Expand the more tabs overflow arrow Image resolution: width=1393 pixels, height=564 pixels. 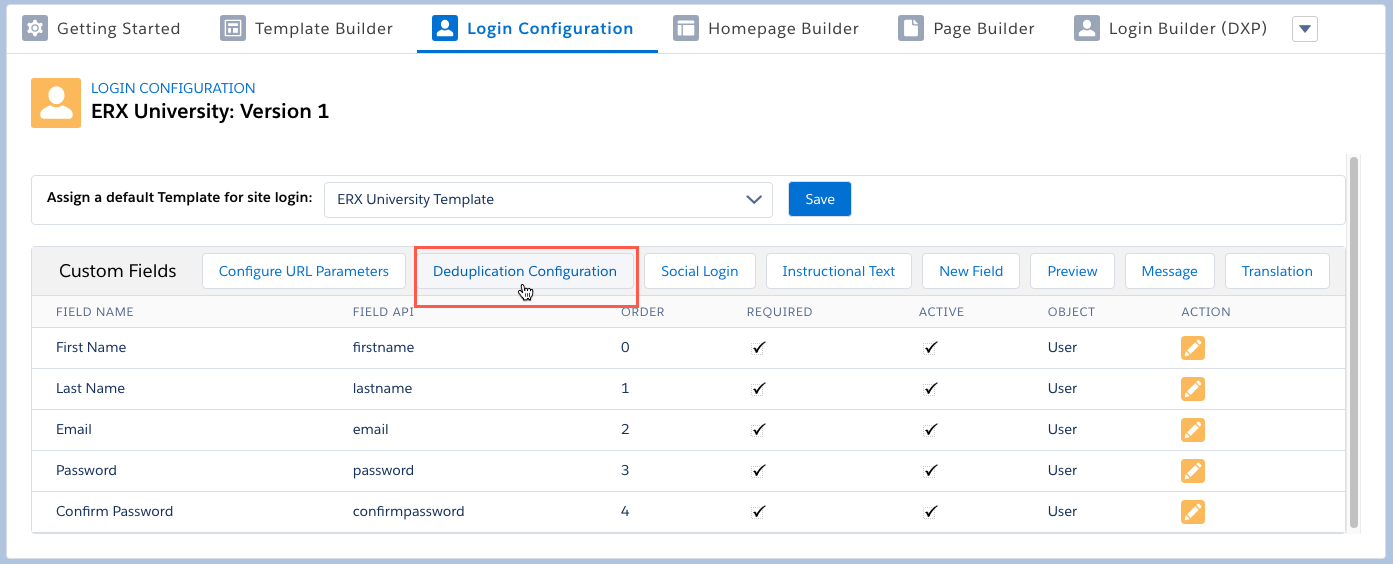pyautogui.click(x=1304, y=29)
